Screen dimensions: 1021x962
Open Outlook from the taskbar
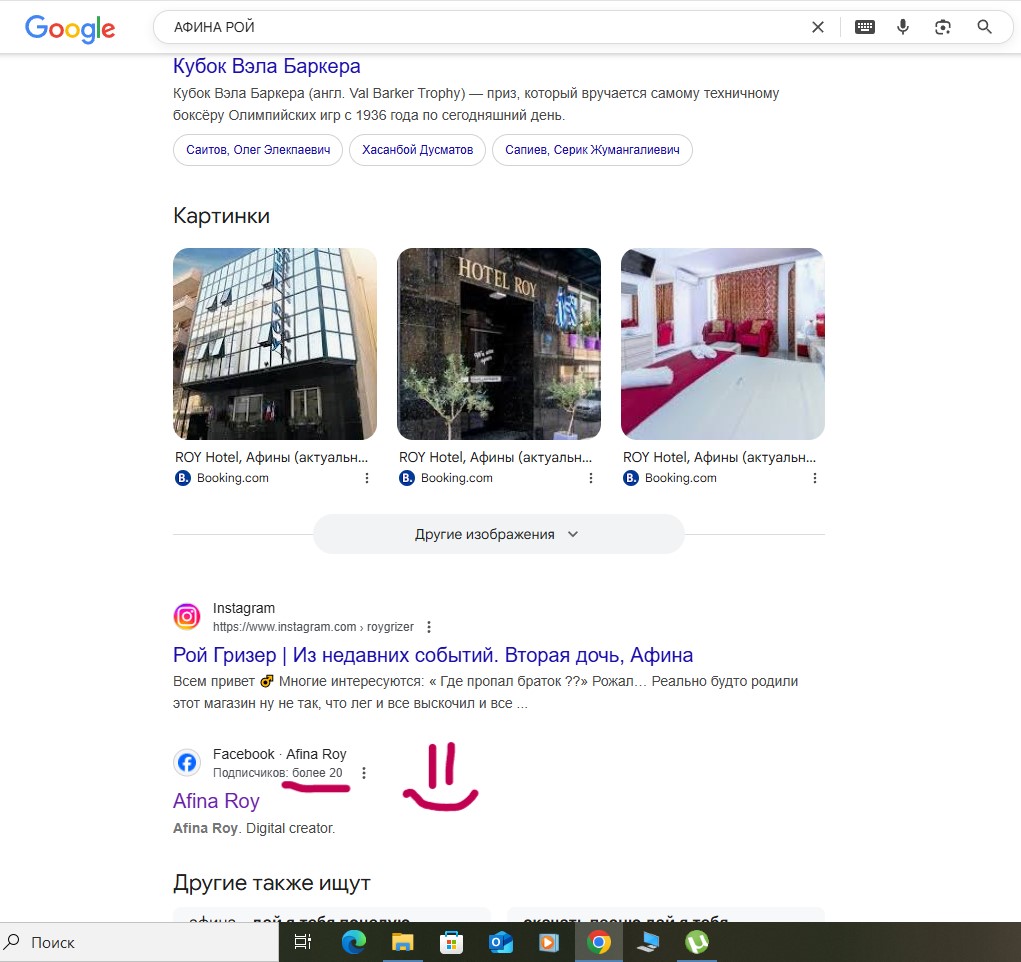click(501, 942)
